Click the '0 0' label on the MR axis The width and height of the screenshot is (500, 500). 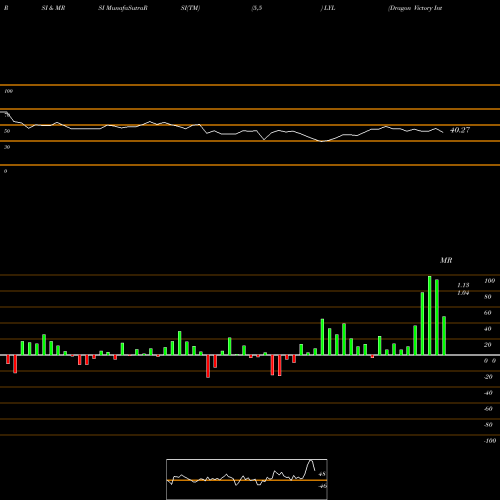pos(490,361)
